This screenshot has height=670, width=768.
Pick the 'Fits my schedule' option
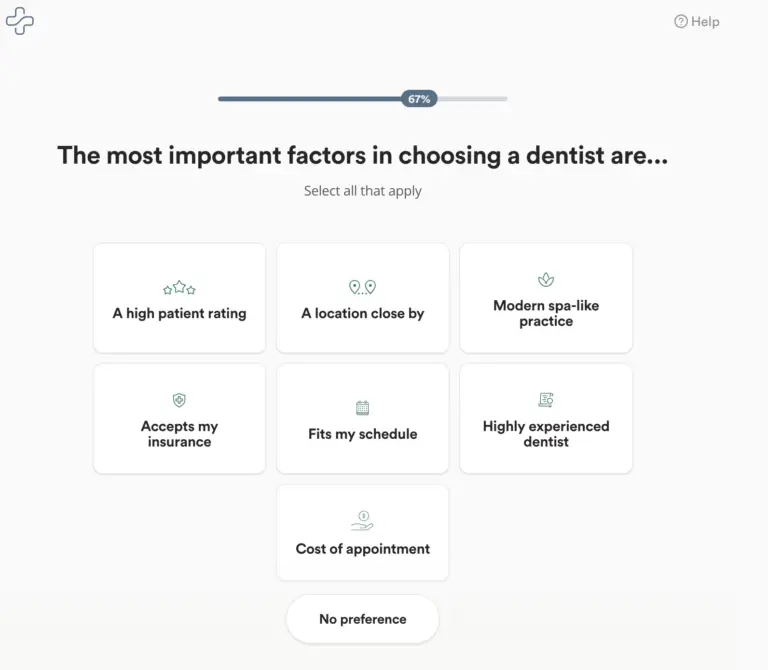coord(362,419)
